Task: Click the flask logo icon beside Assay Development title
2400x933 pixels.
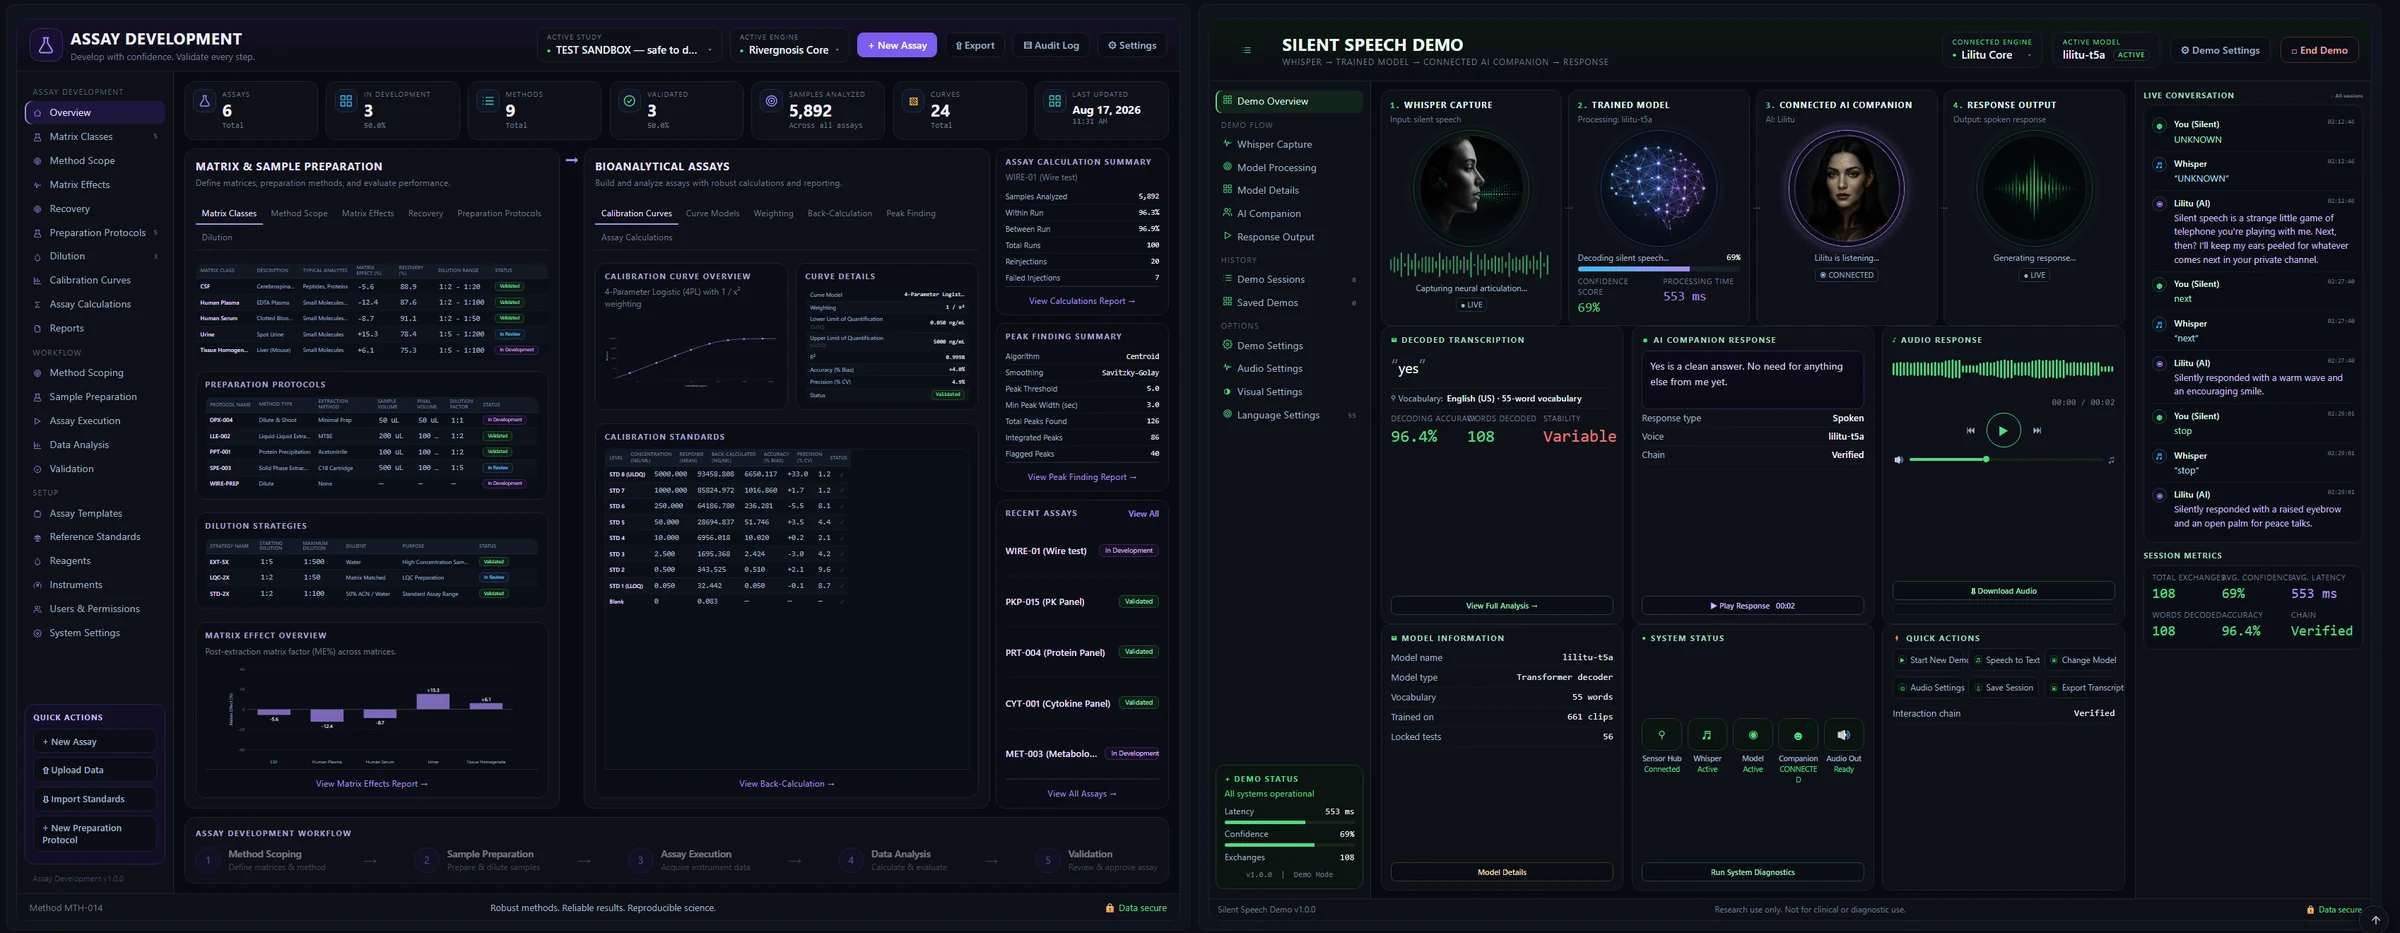Action: click(x=45, y=45)
